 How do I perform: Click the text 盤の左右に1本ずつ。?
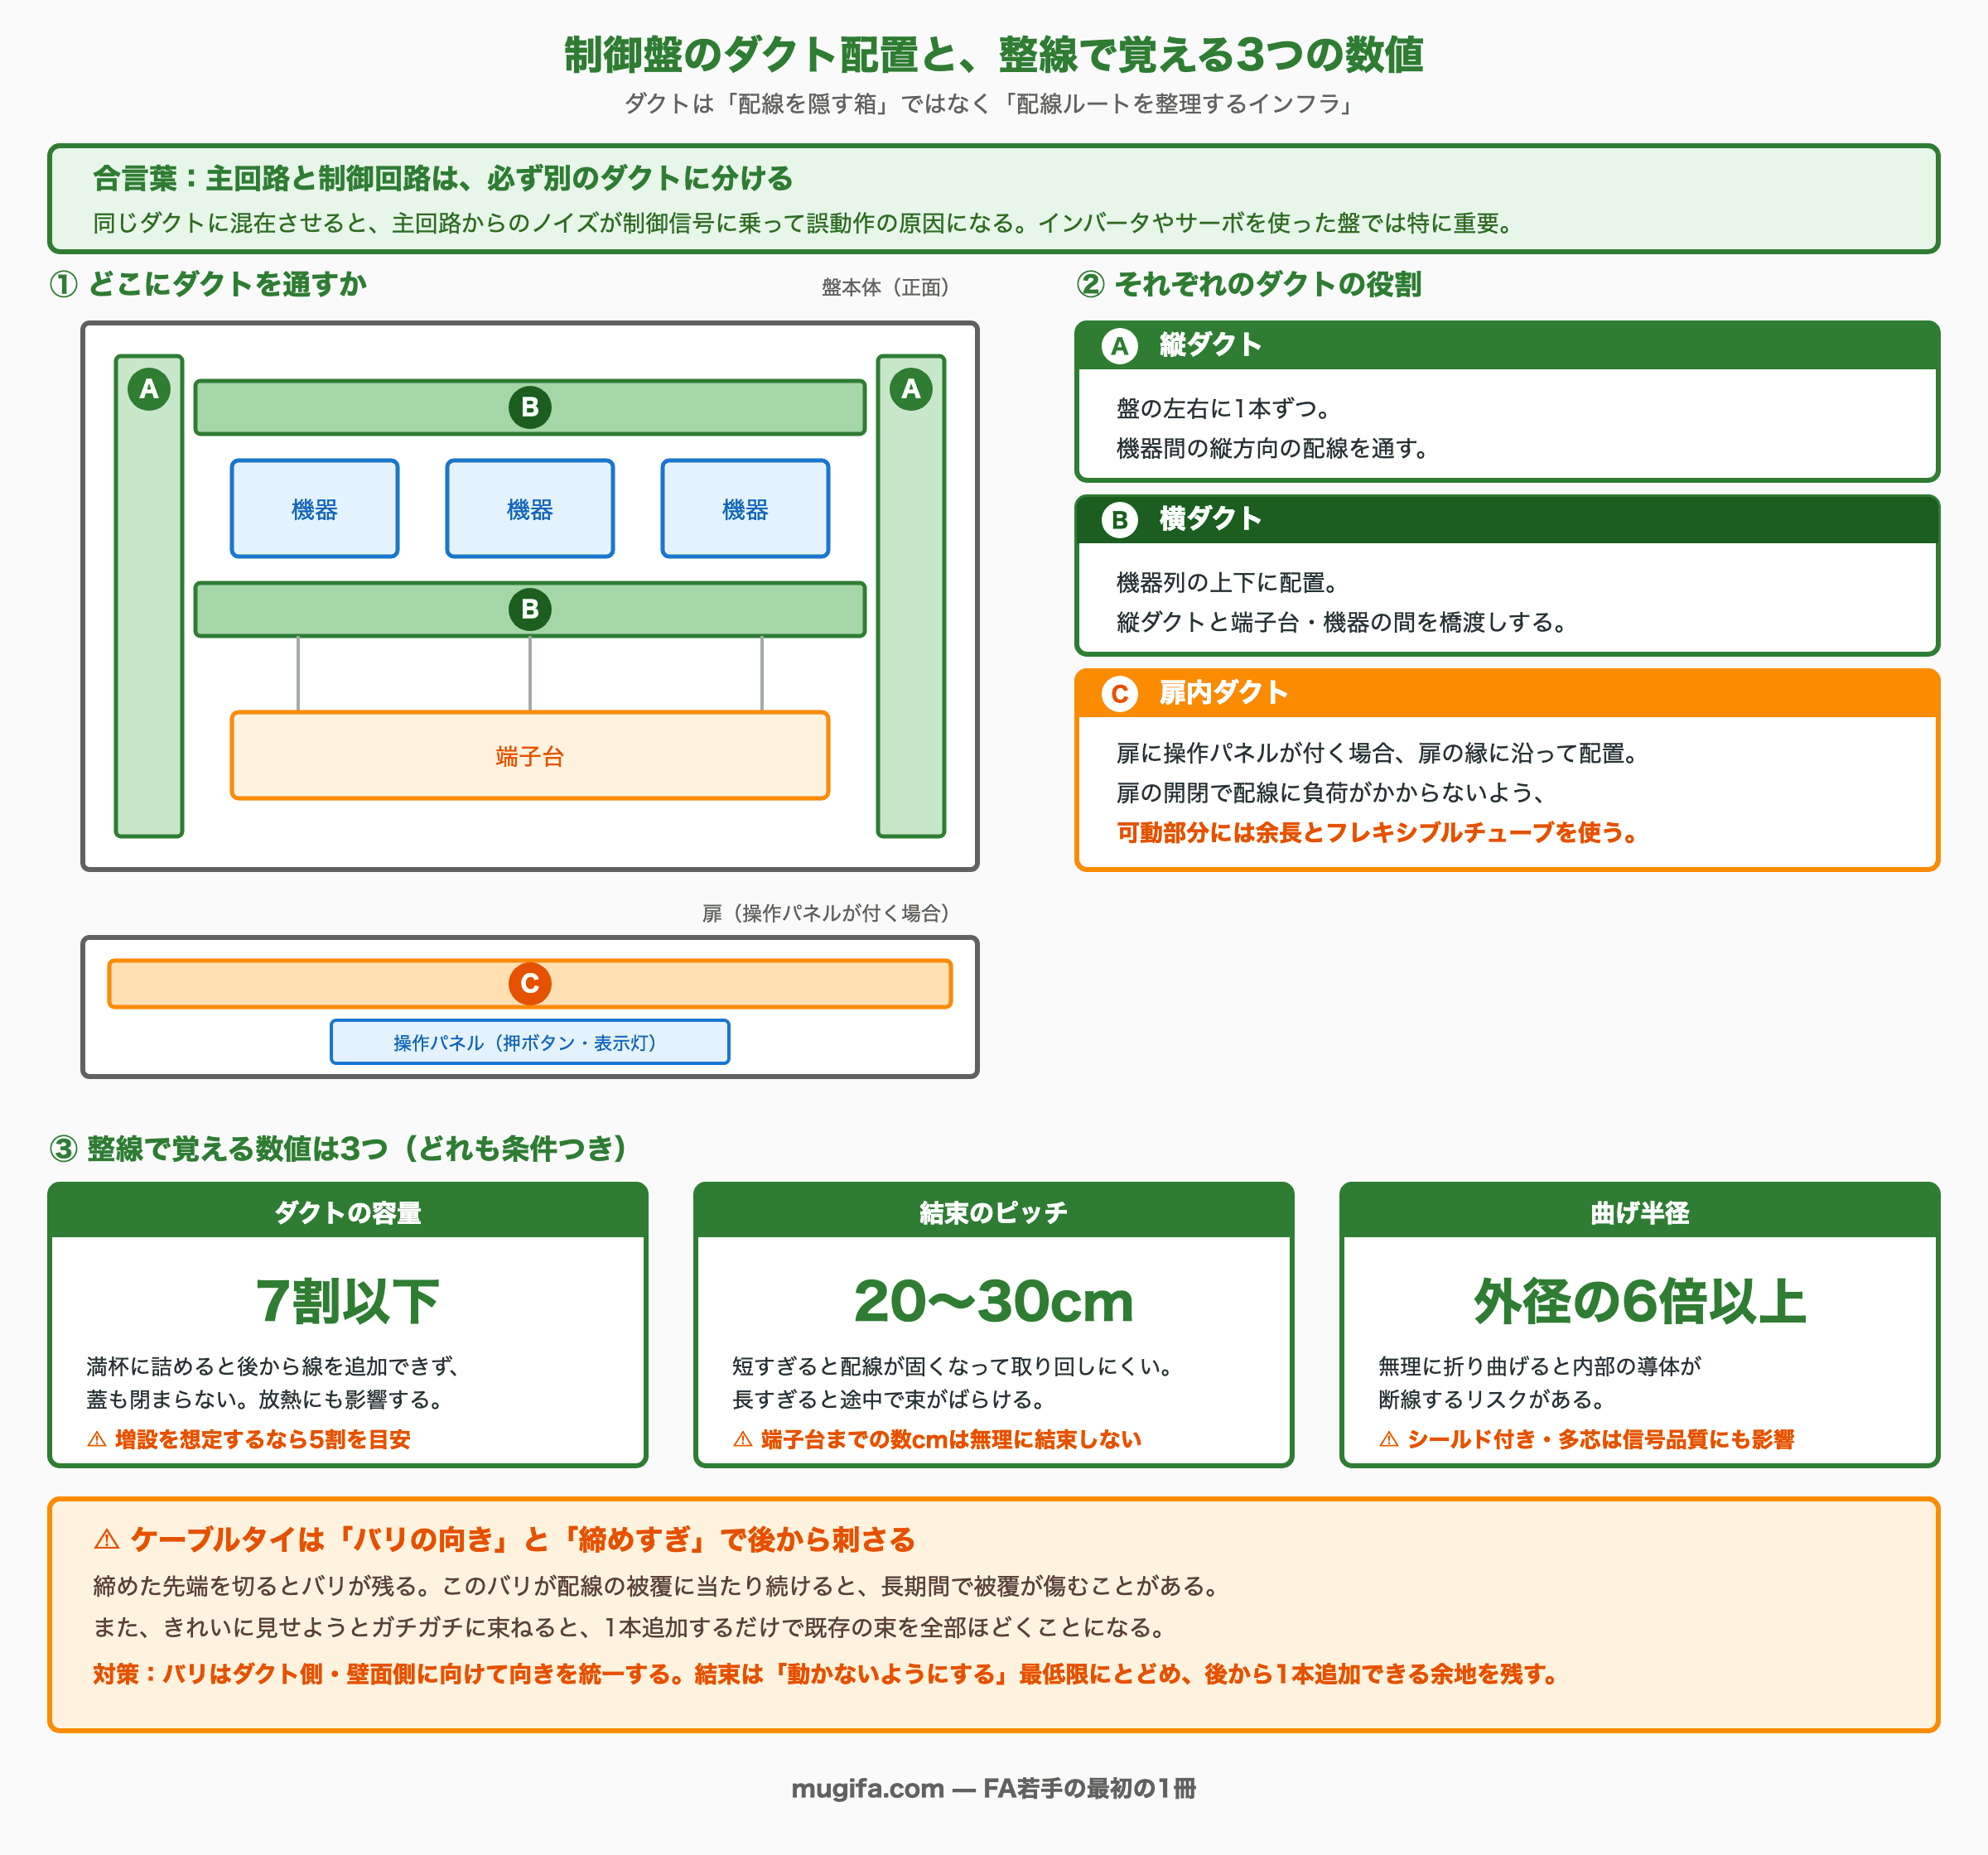1223,408
